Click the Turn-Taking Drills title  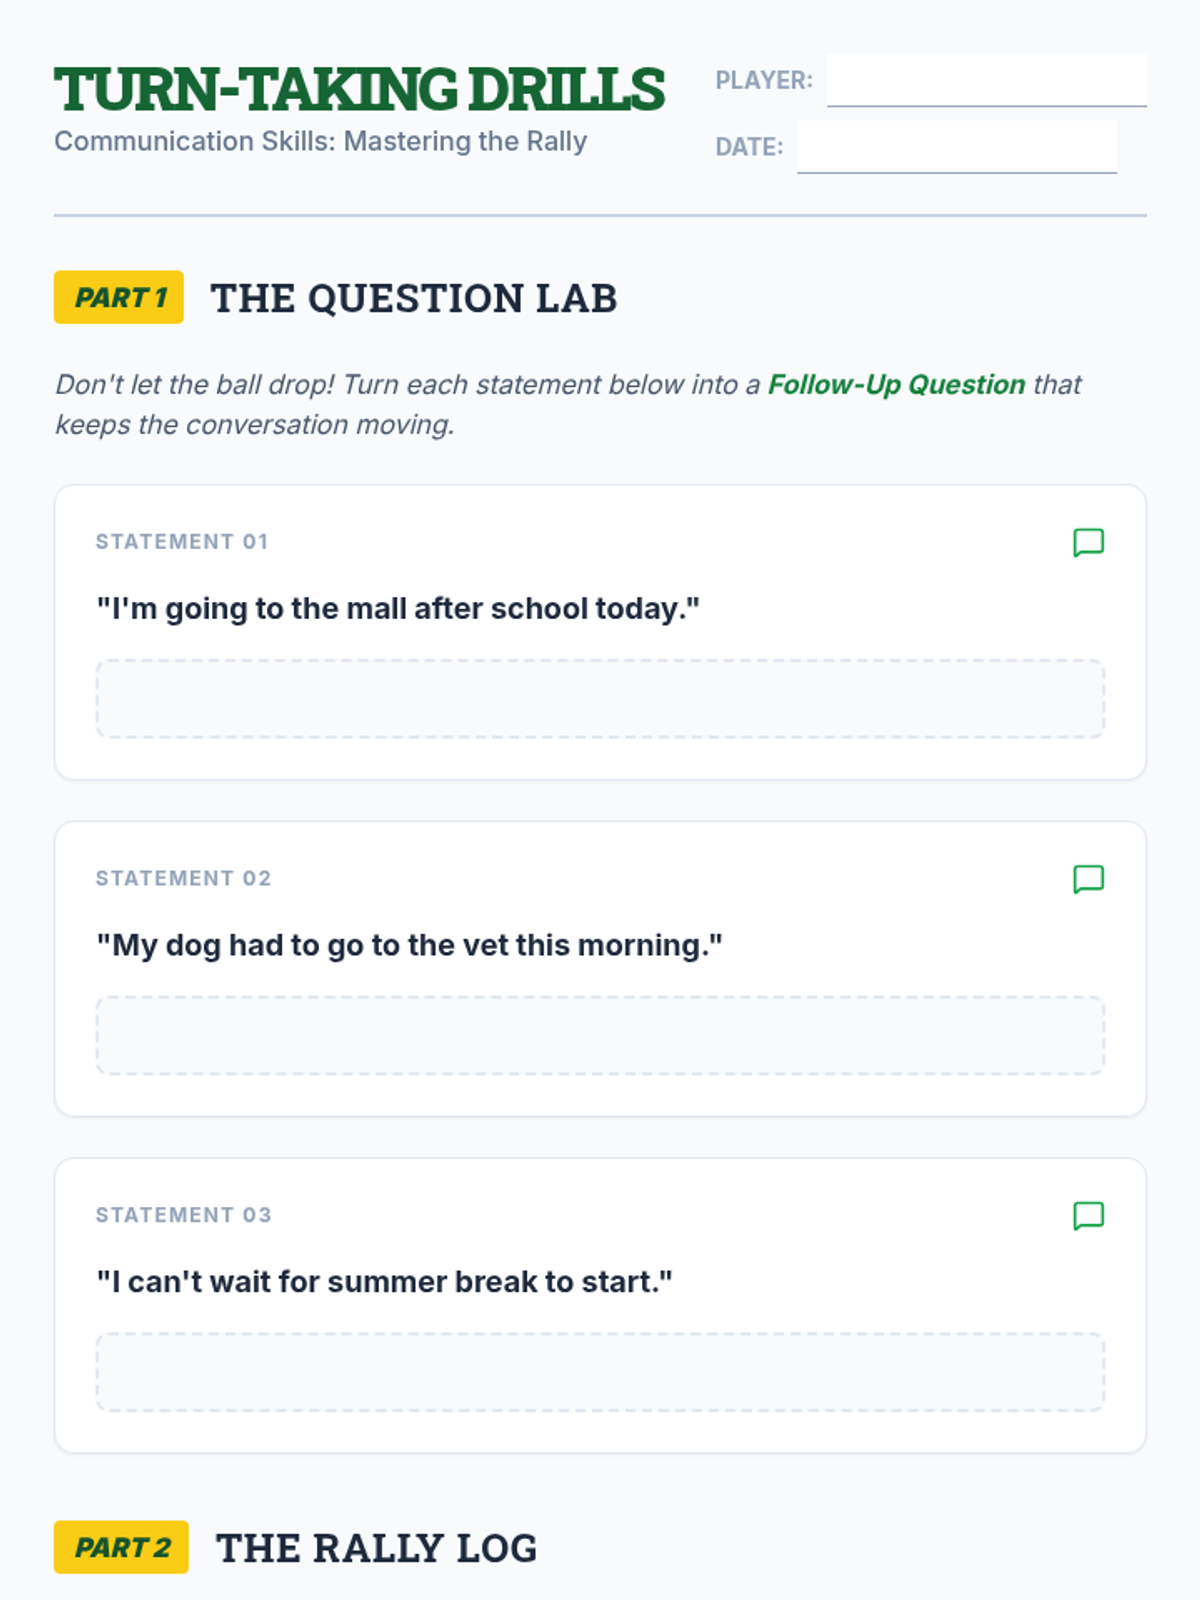pos(359,90)
